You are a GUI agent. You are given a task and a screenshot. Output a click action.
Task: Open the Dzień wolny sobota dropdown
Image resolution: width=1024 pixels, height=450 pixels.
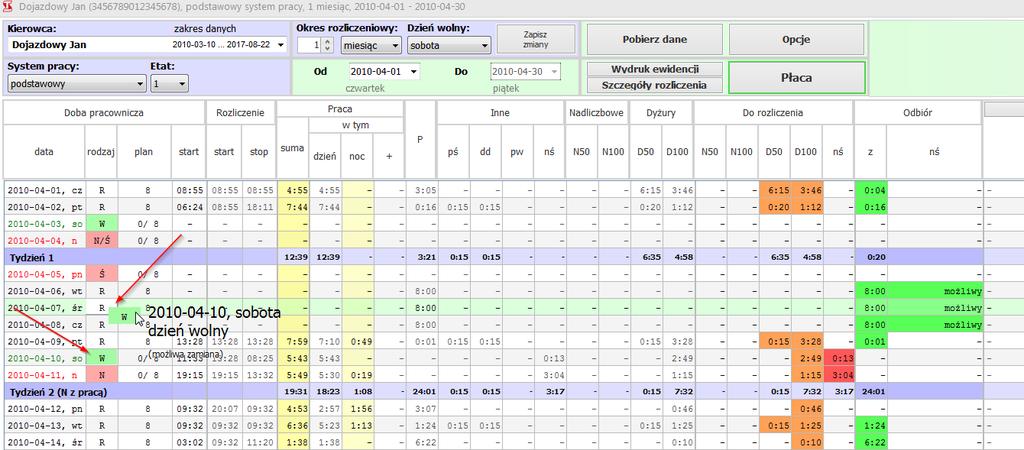point(449,46)
